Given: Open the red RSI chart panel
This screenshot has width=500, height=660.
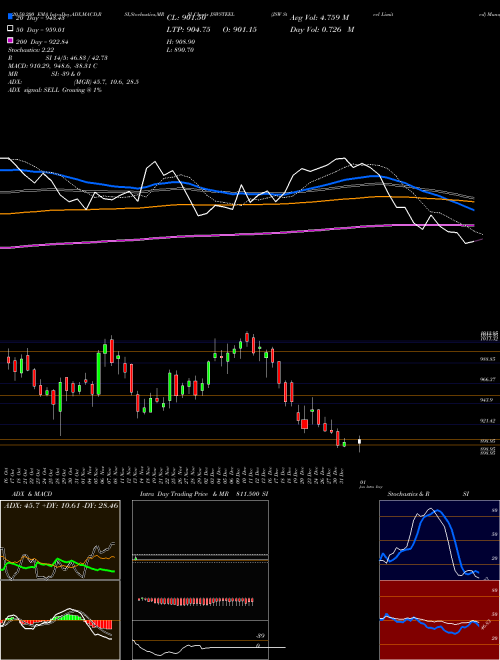Looking at the screenshot, I should pos(439,620).
